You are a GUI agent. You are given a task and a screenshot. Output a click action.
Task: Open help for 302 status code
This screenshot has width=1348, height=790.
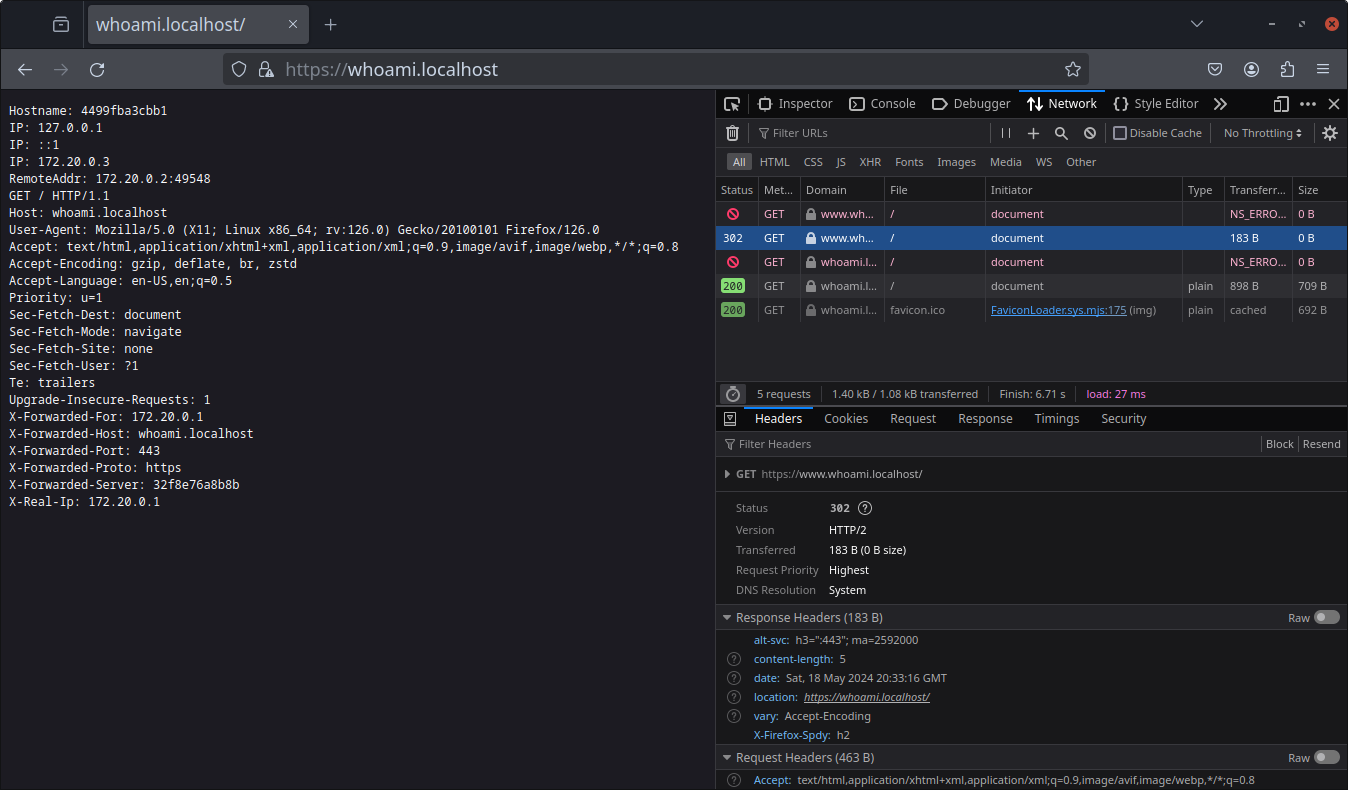tap(865, 508)
